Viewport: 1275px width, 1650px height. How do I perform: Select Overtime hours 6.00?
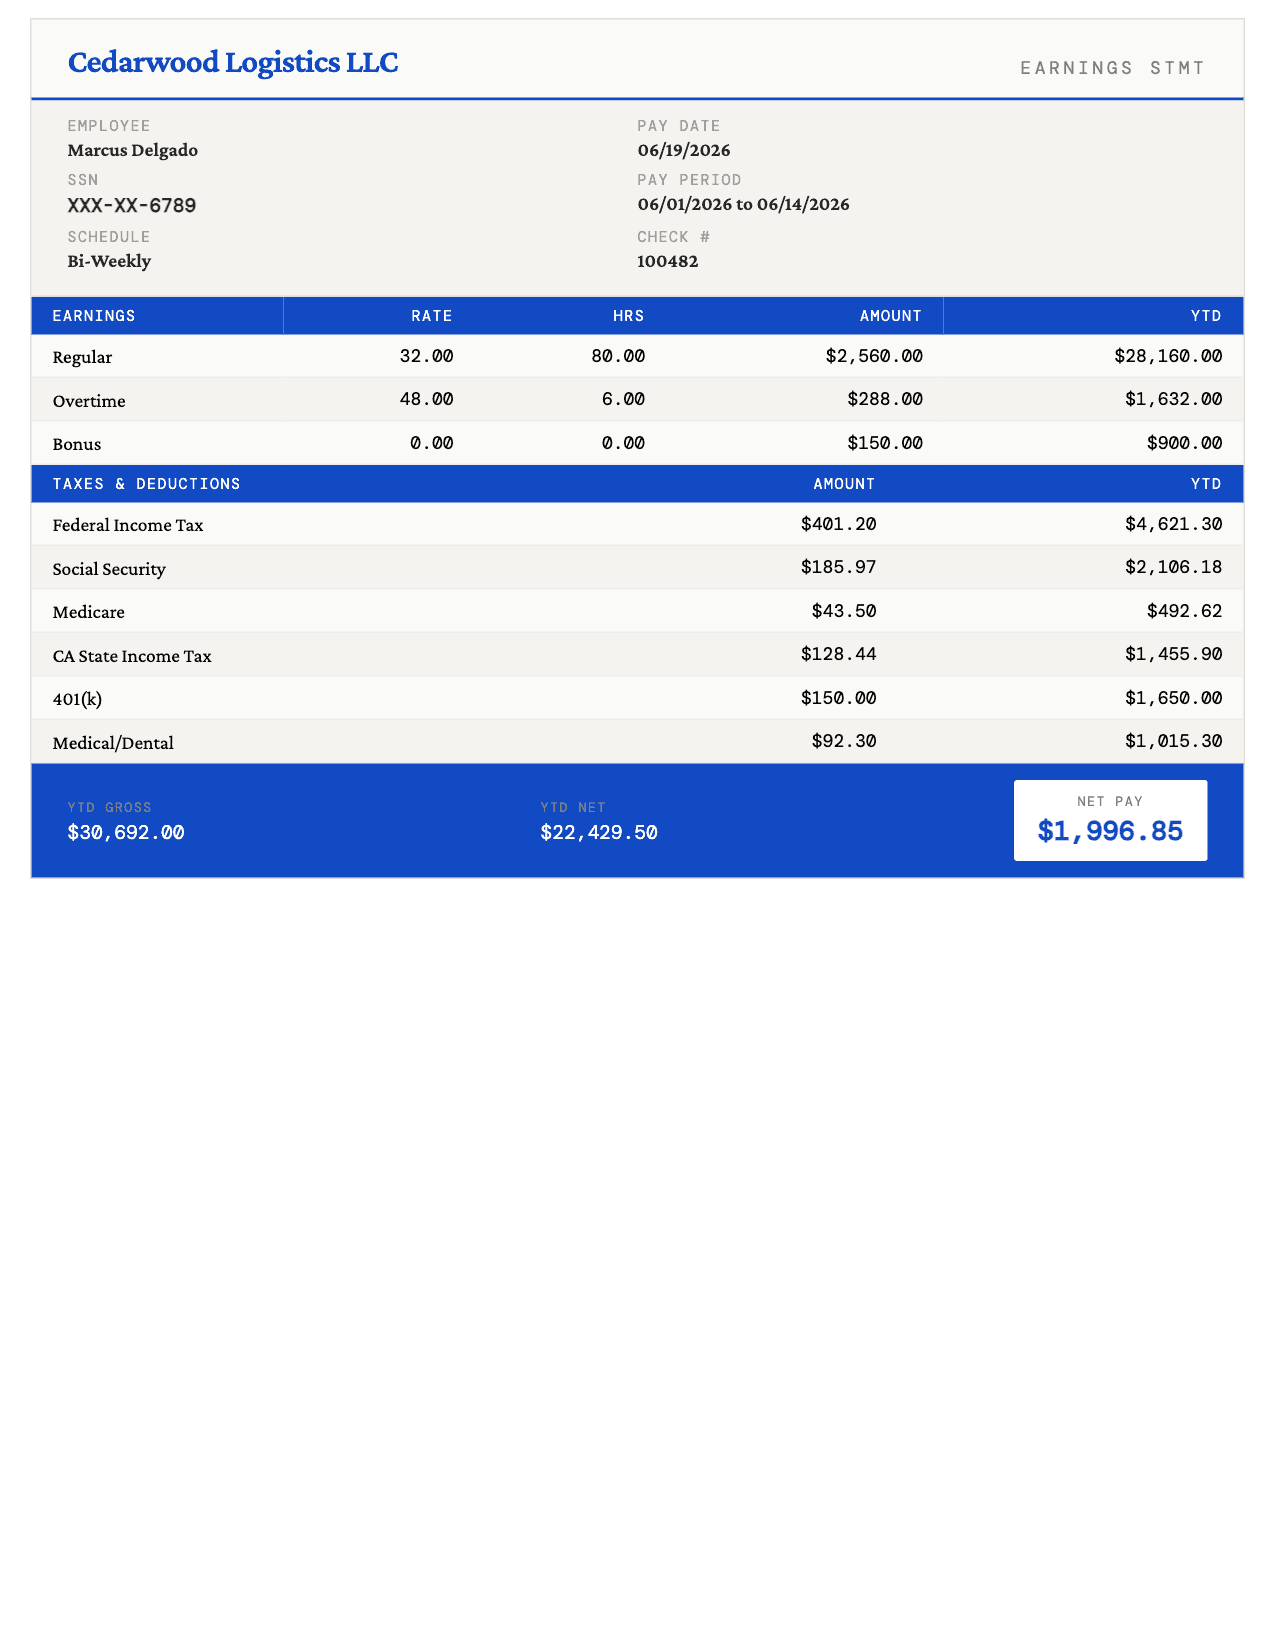coord(623,399)
